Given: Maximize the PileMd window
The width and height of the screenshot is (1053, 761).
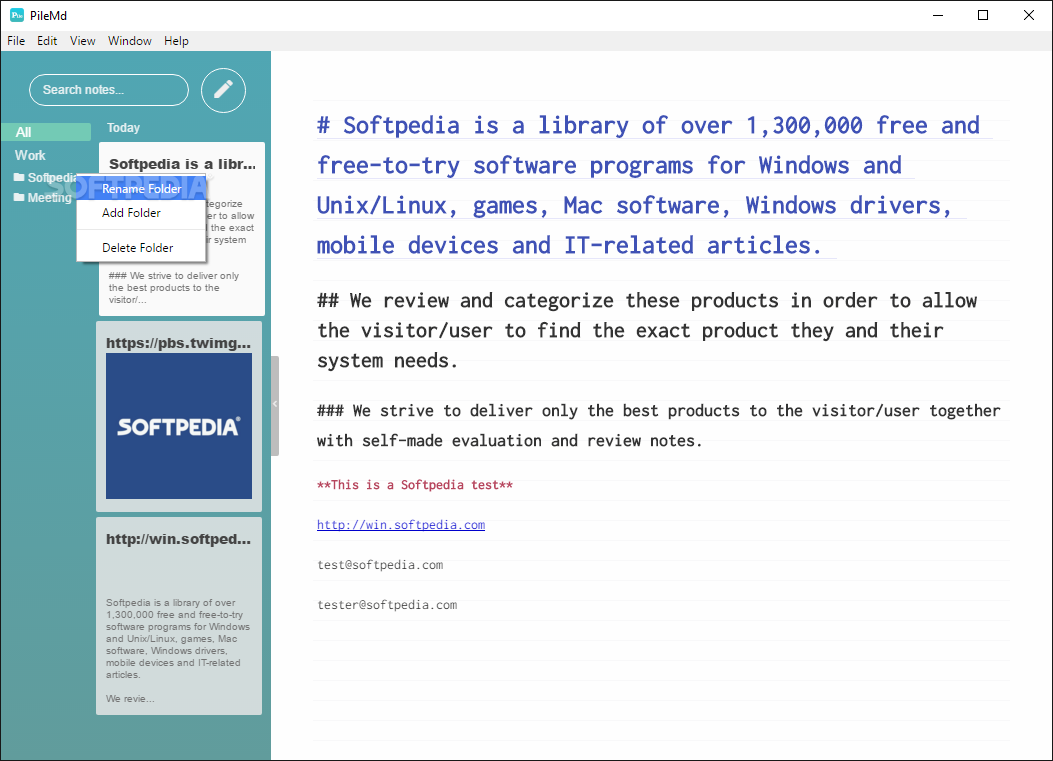Looking at the screenshot, I should [983, 15].
